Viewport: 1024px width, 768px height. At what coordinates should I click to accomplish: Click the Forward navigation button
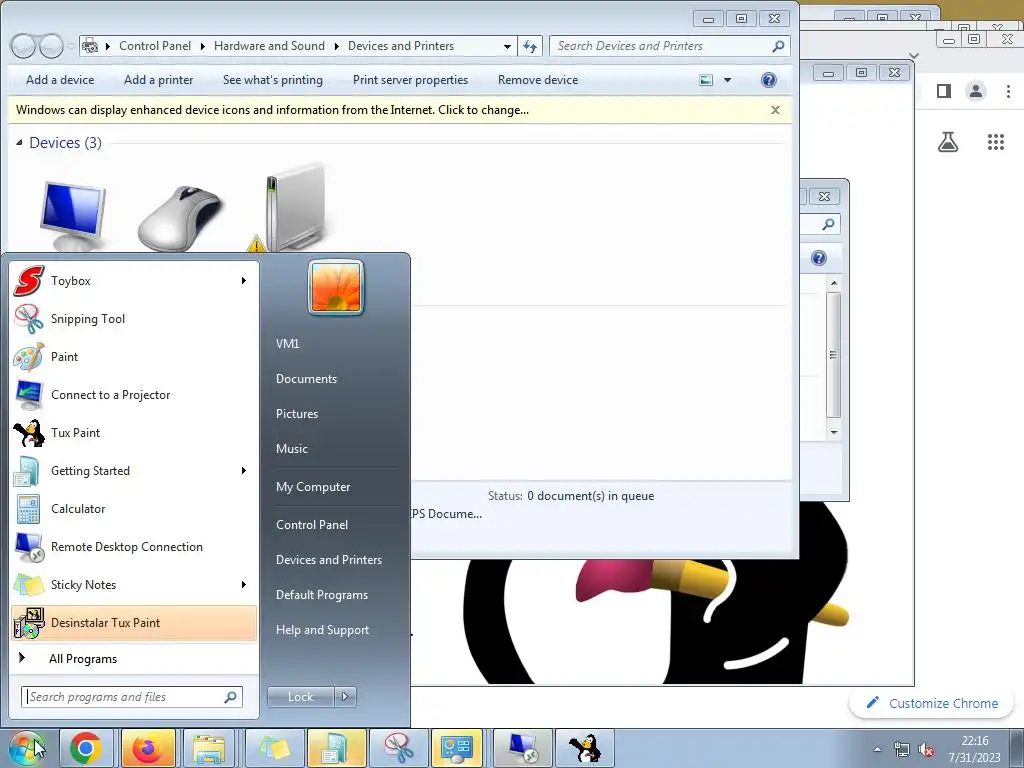pyautogui.click(x=50, y=46)
